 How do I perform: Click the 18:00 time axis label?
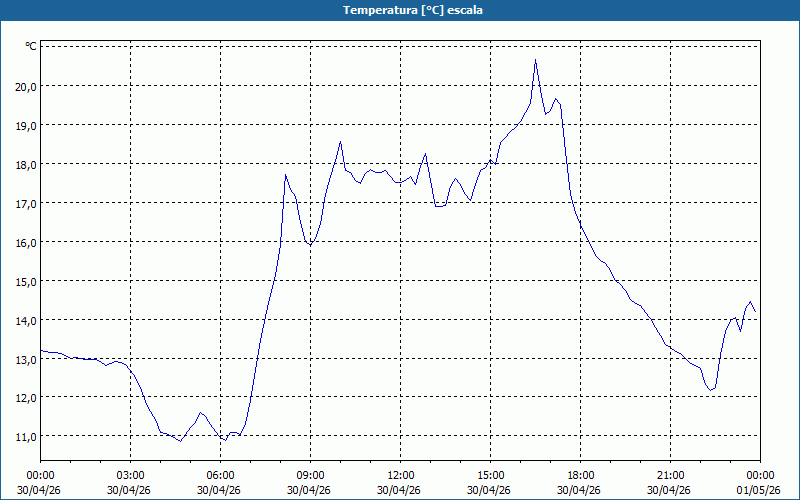pyautogui.click(x=581, y=476)
